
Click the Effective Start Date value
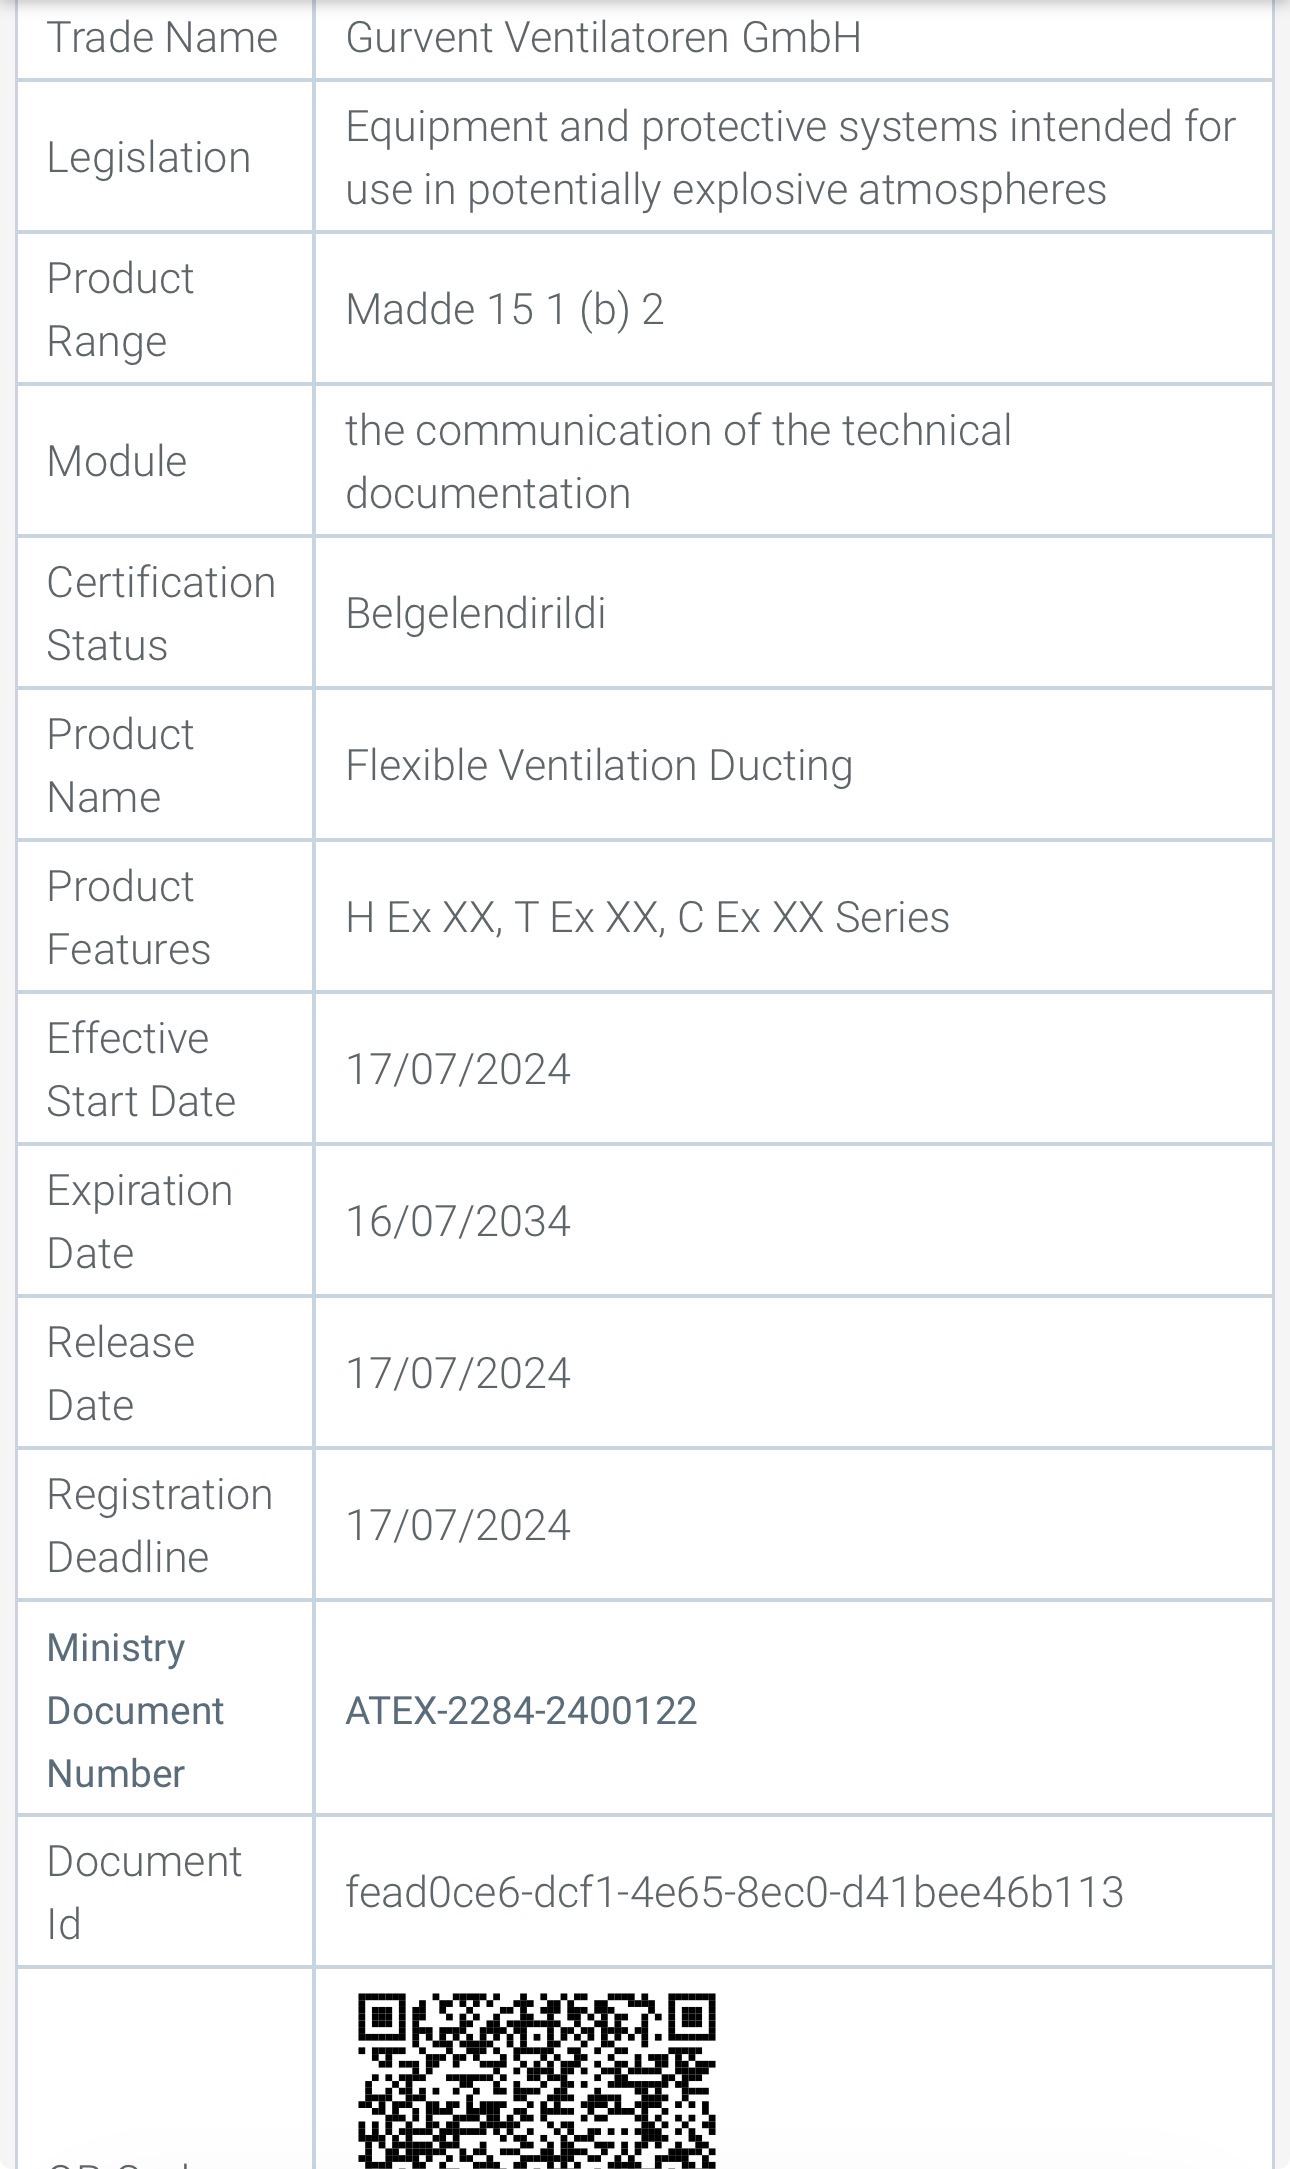click(x=458, y=1069)
